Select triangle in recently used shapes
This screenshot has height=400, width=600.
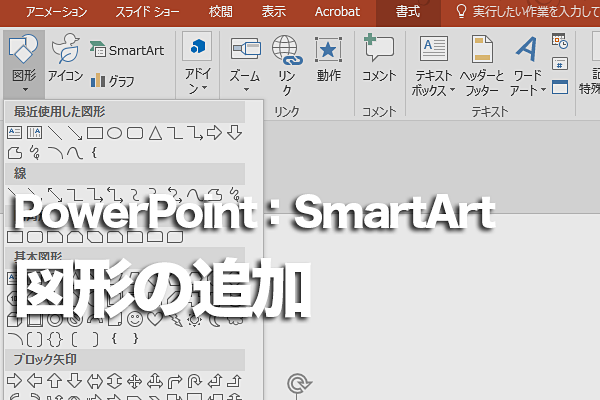155,133
